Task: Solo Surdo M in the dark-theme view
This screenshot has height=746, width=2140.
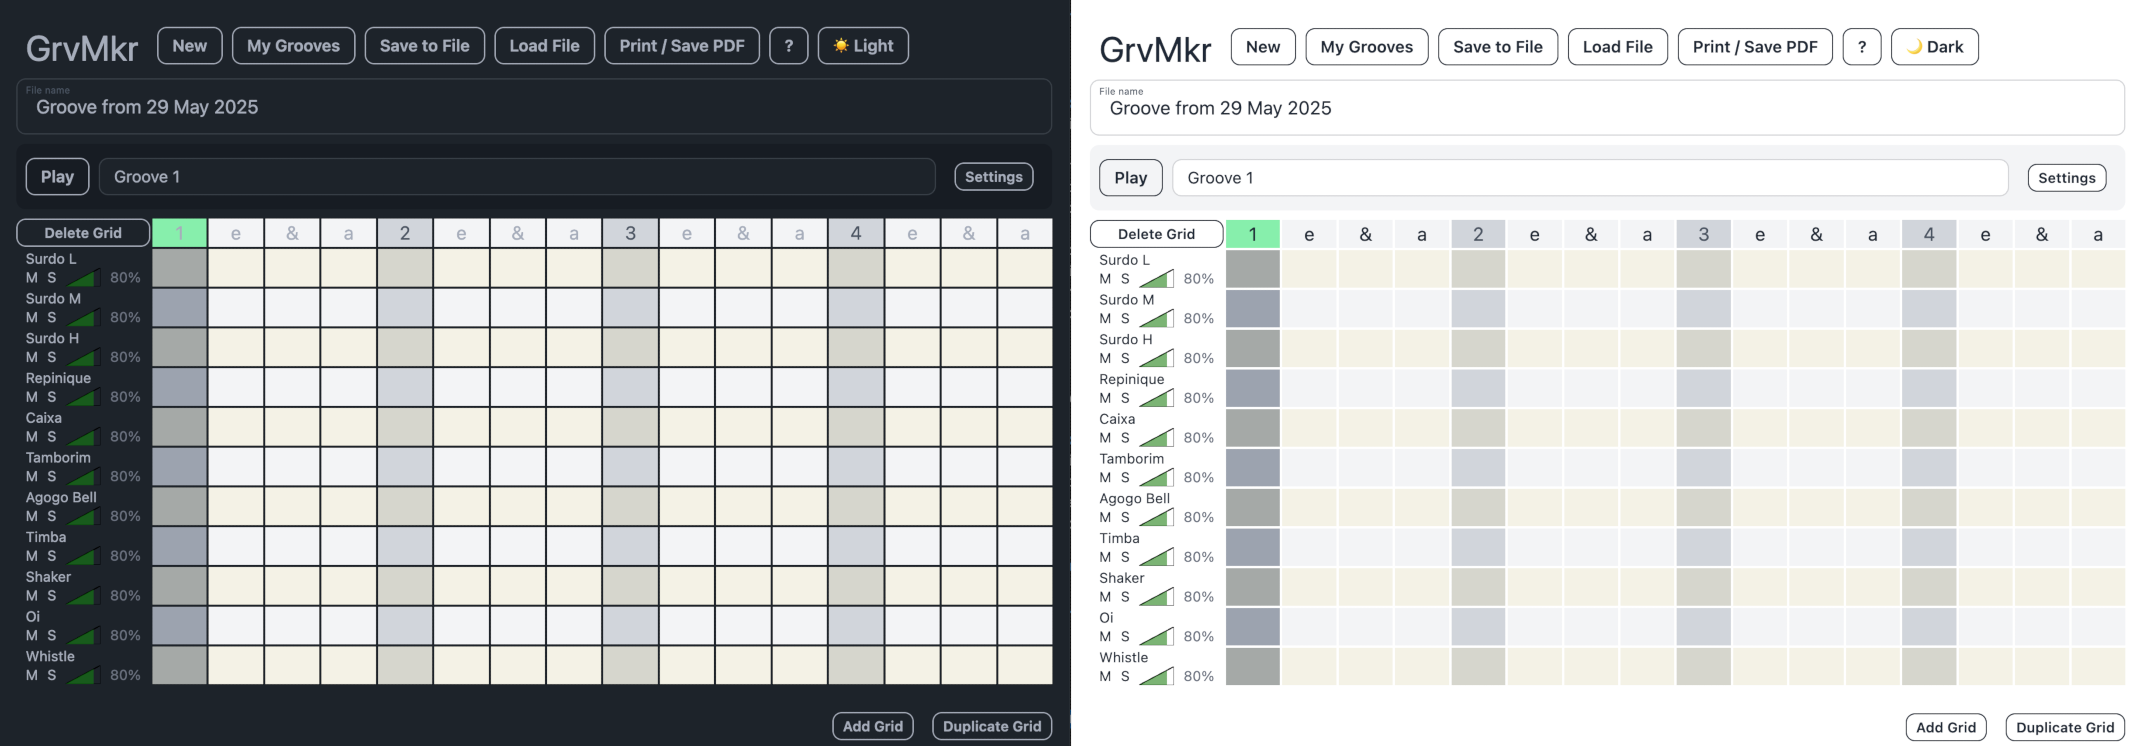Action: [52, 318]
